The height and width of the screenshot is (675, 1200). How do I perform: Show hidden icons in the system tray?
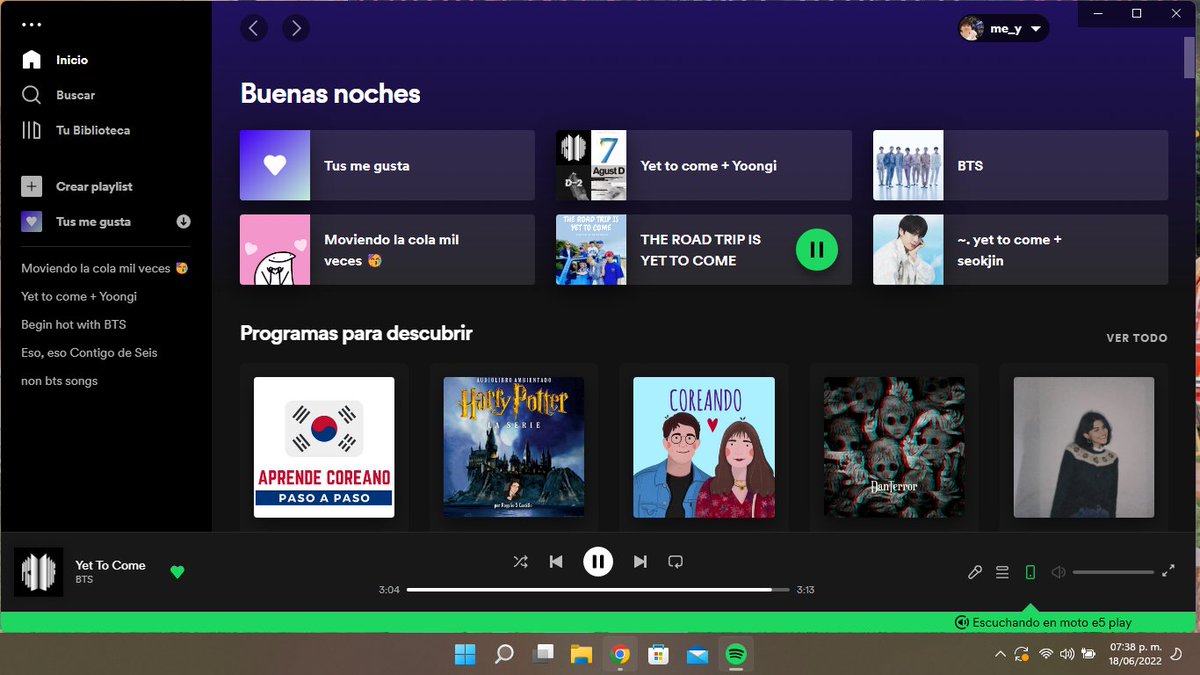[x=1000, y=654]
